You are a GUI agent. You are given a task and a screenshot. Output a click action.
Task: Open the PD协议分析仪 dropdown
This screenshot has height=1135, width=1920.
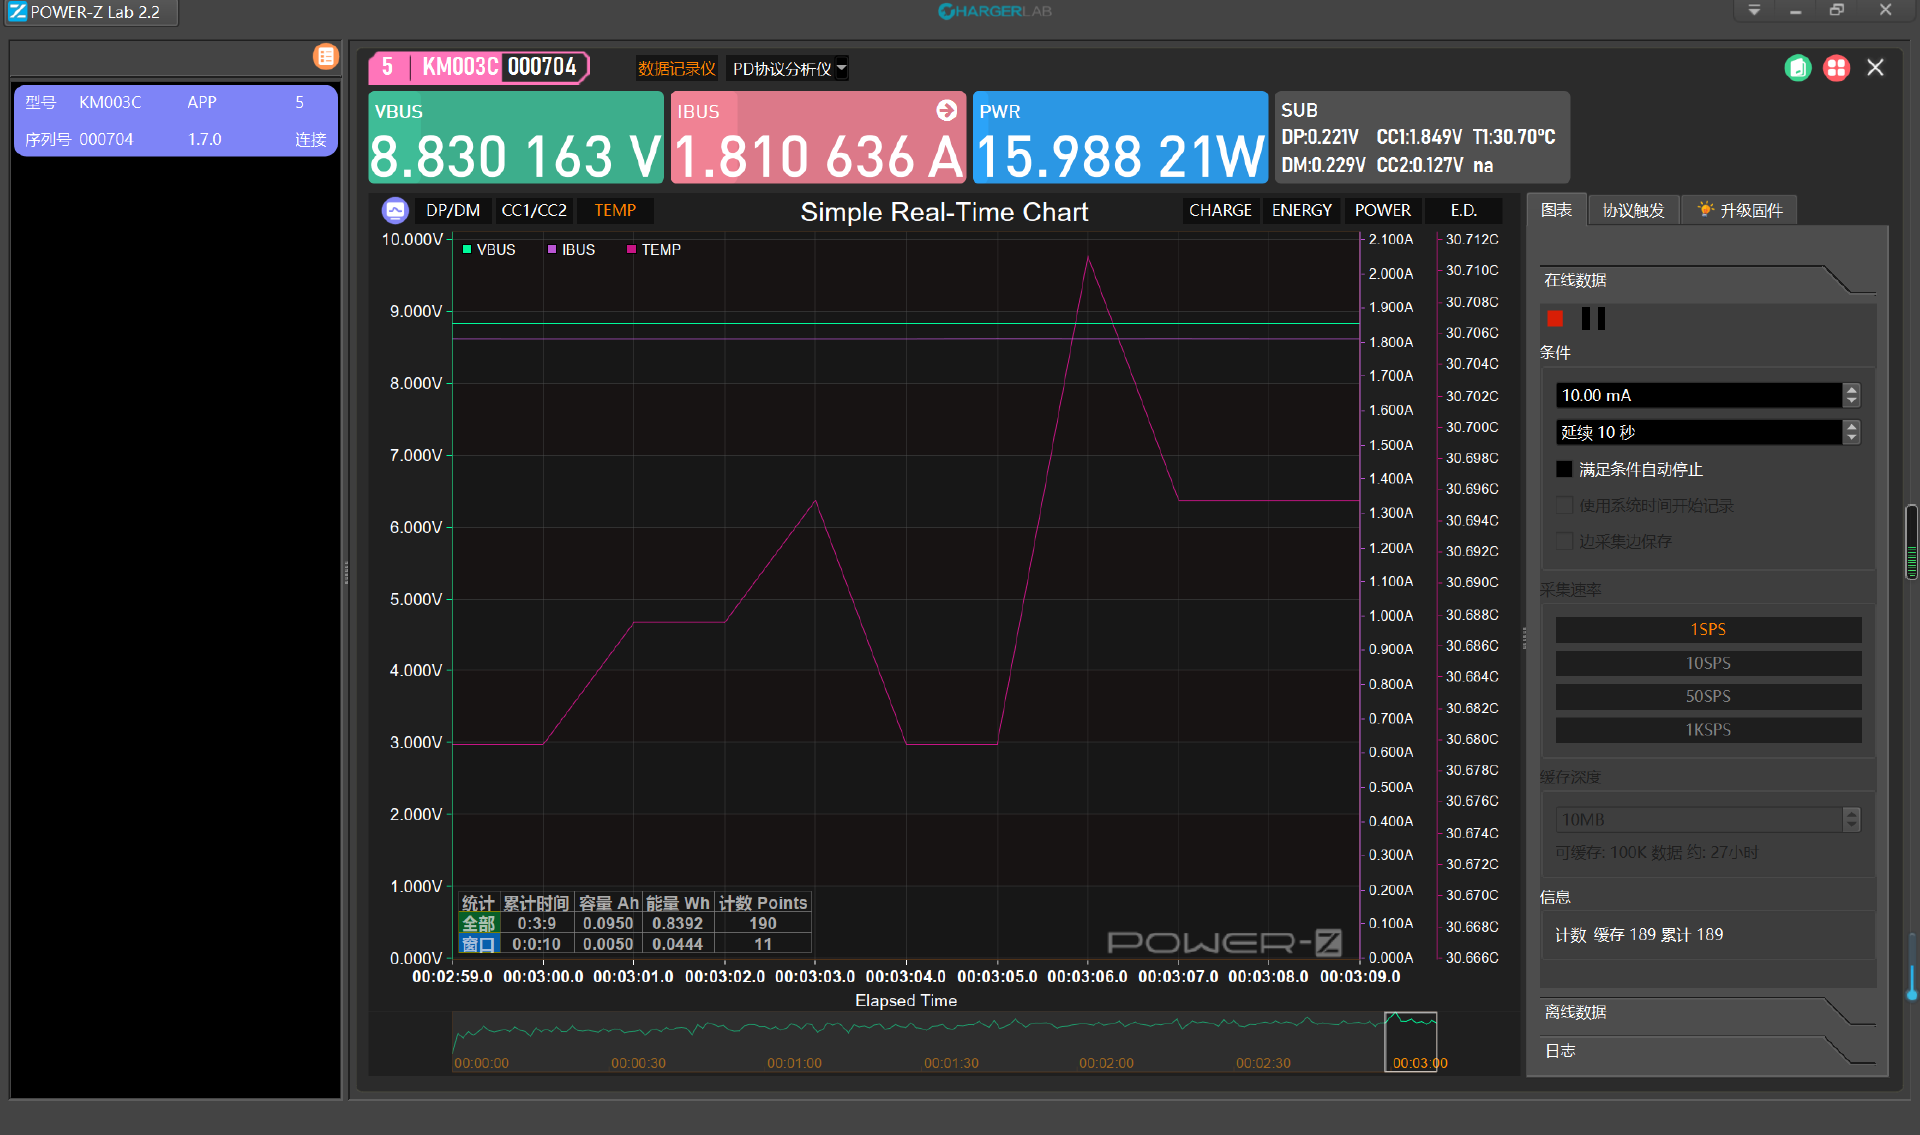787,68
